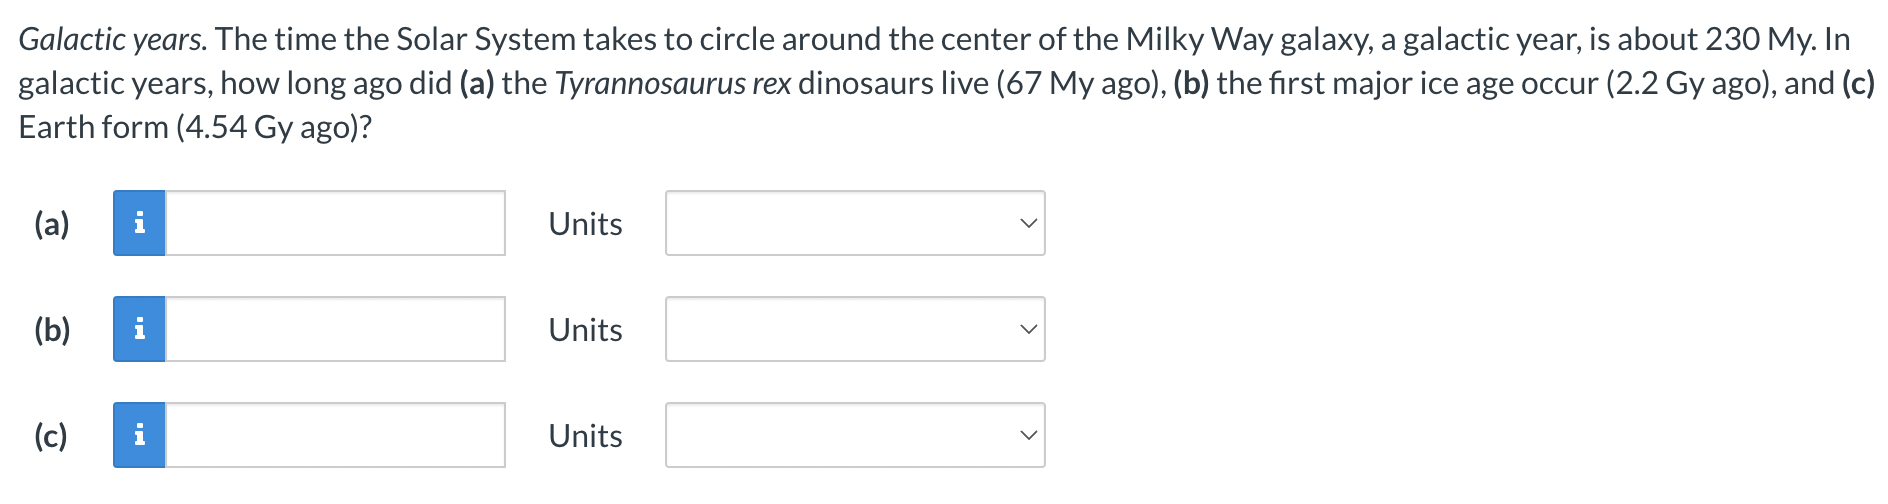Click the Units label in row (c)
This screenshot has width=1888, height=504.
(585, 436)
